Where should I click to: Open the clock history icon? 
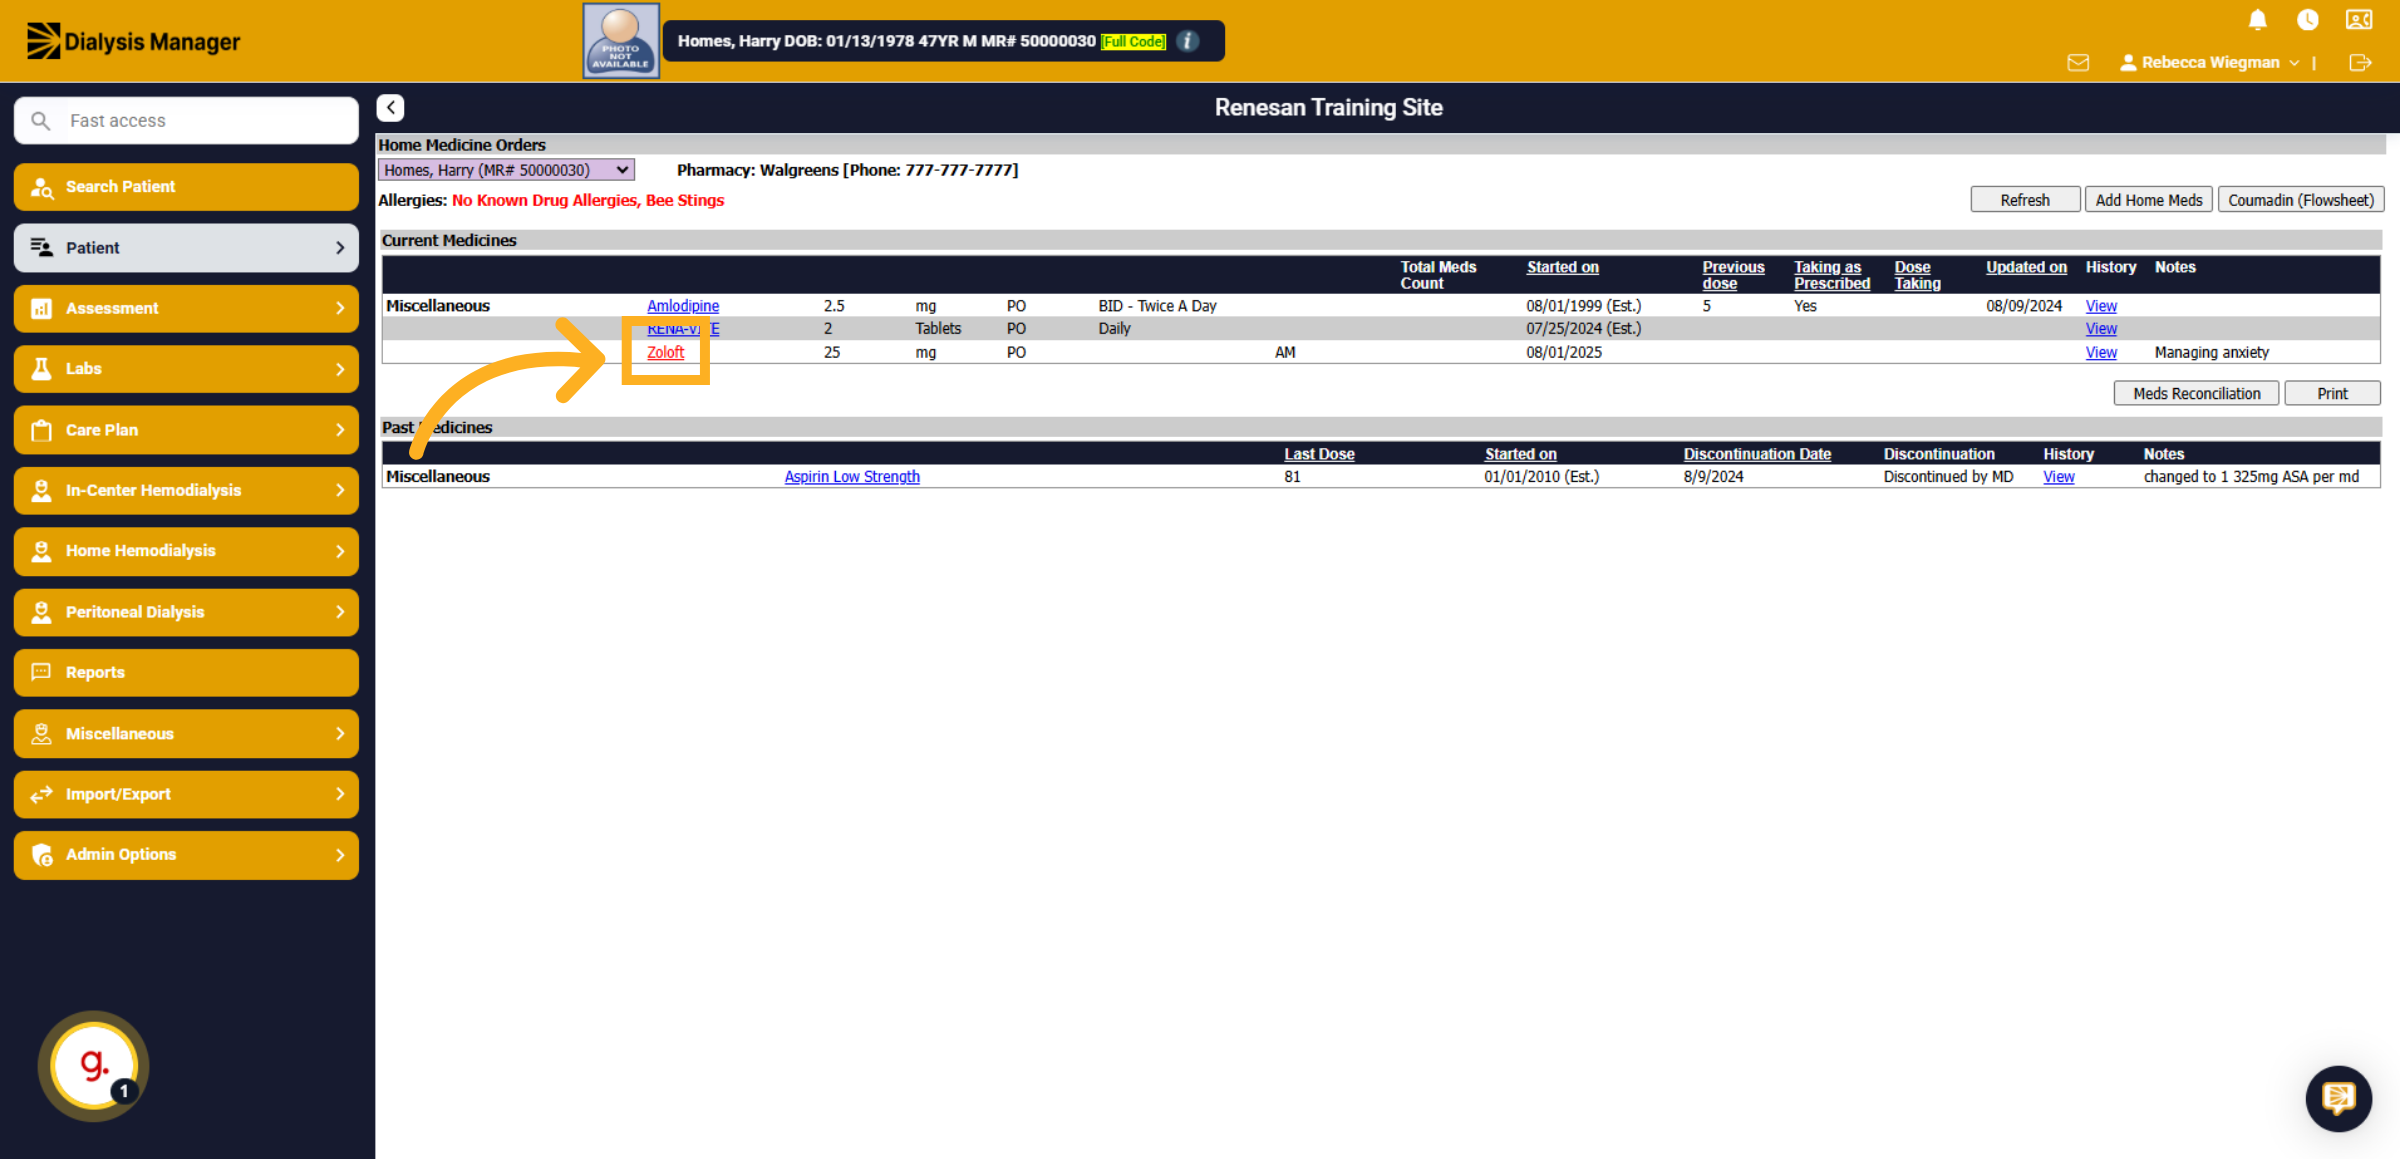tap(2308, 20)
